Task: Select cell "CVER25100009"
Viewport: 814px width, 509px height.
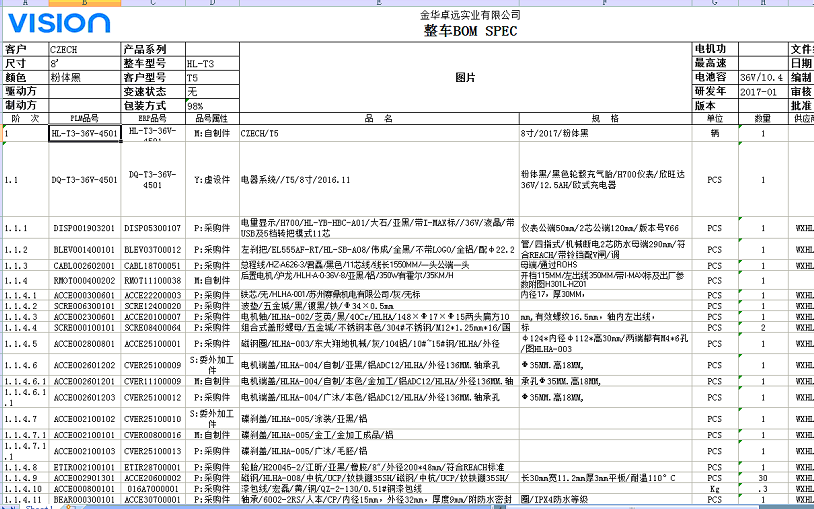Action: pyautogui.click(x=153, y=366)
